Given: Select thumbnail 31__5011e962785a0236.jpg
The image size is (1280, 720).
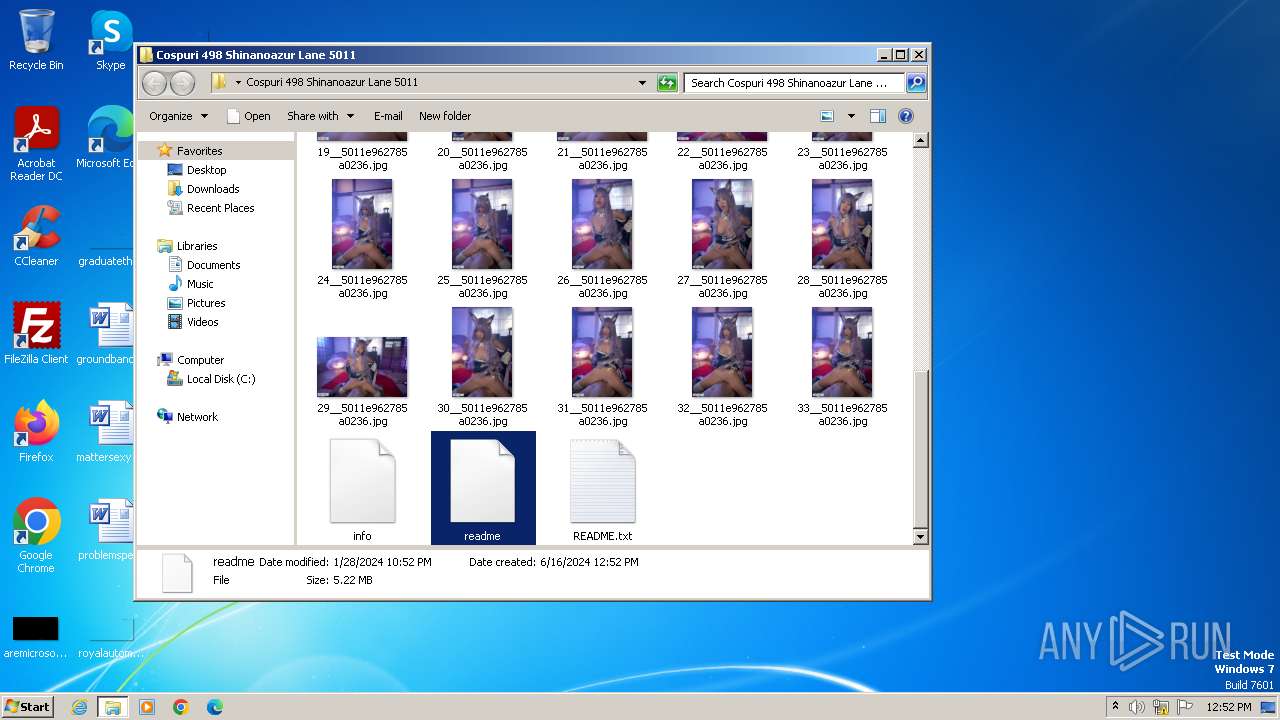Looking at the screenshot, I should pyautogui.click(x=602, y=352).
